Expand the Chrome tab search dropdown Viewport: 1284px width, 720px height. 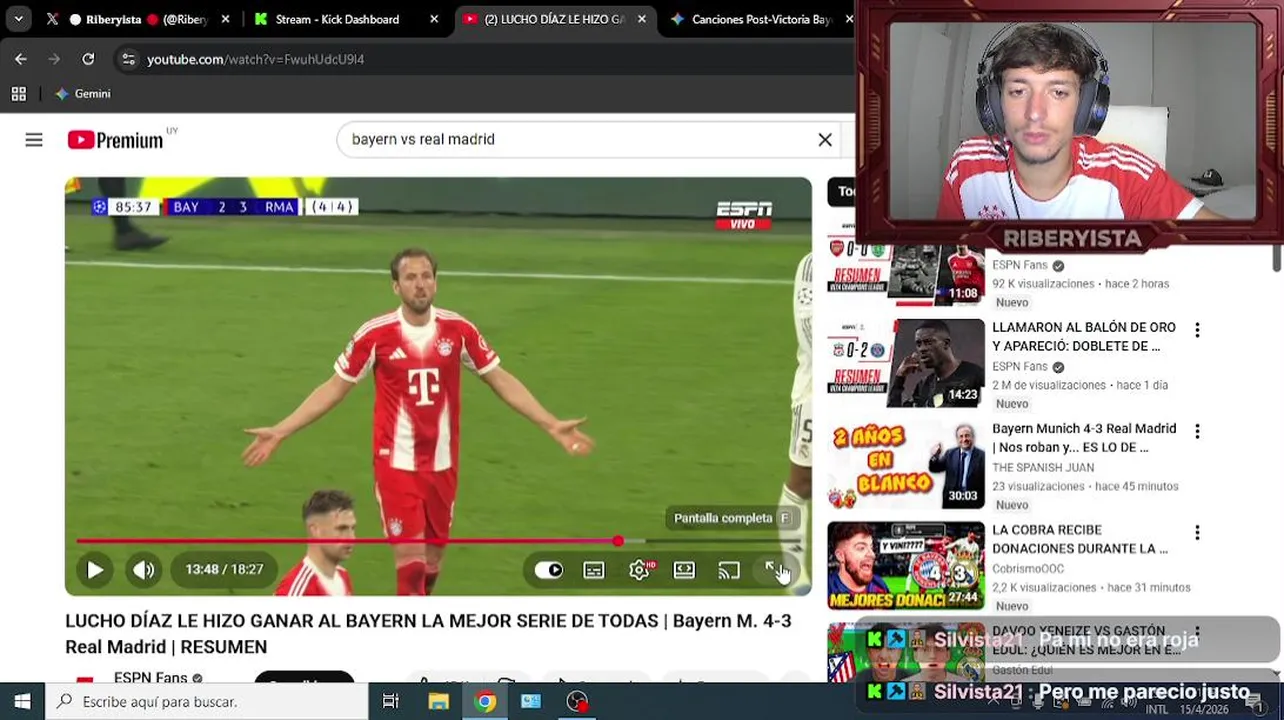[x=18, y=19]
